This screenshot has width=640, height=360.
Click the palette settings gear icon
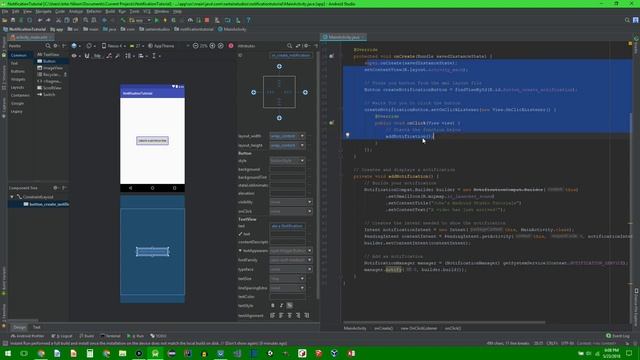56,46
